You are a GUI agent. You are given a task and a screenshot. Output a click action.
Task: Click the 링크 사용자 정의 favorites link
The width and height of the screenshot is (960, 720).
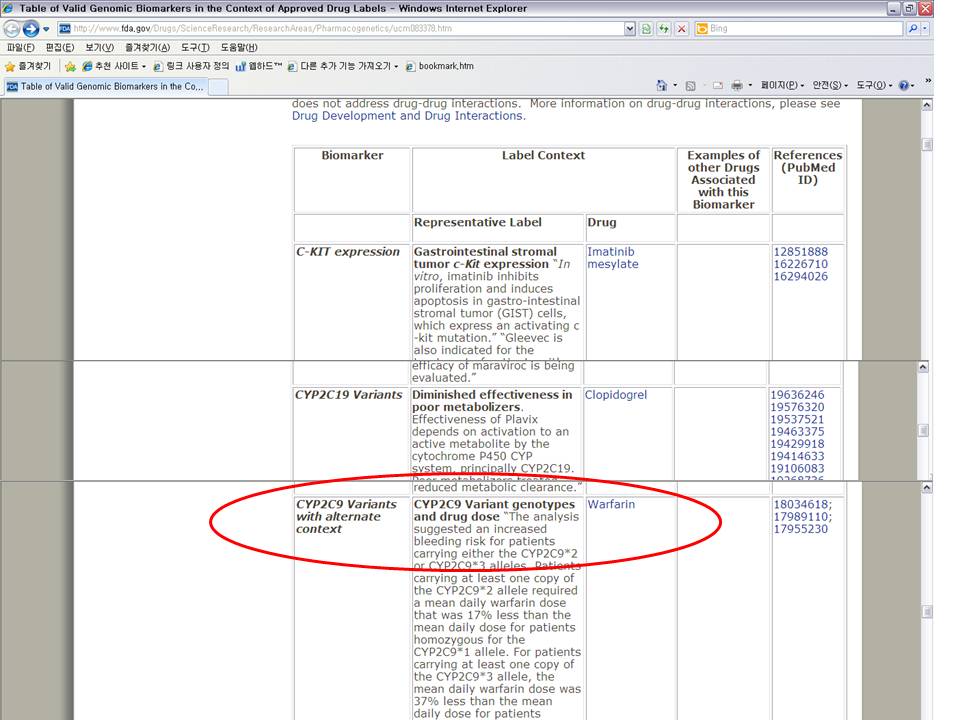point(191,66)
